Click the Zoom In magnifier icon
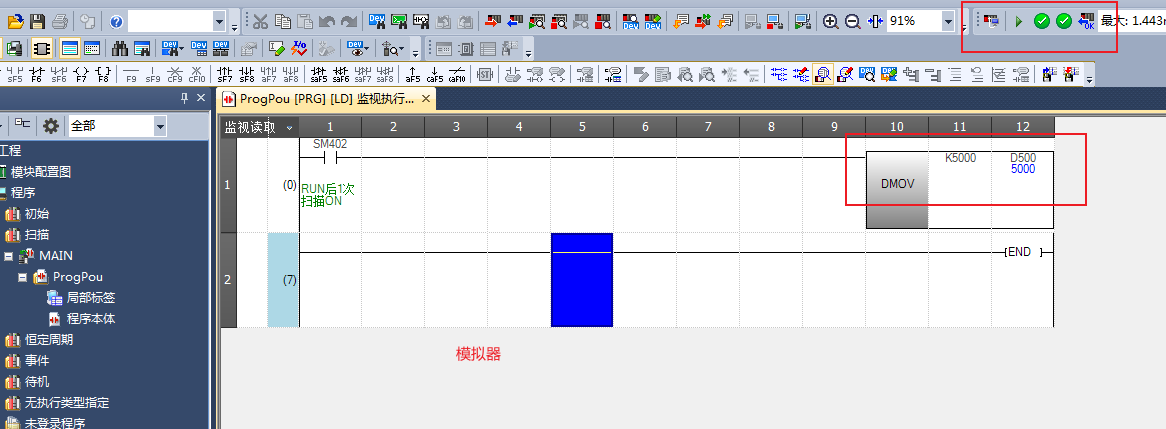1166x429 pixels. [x=831, y=21]
